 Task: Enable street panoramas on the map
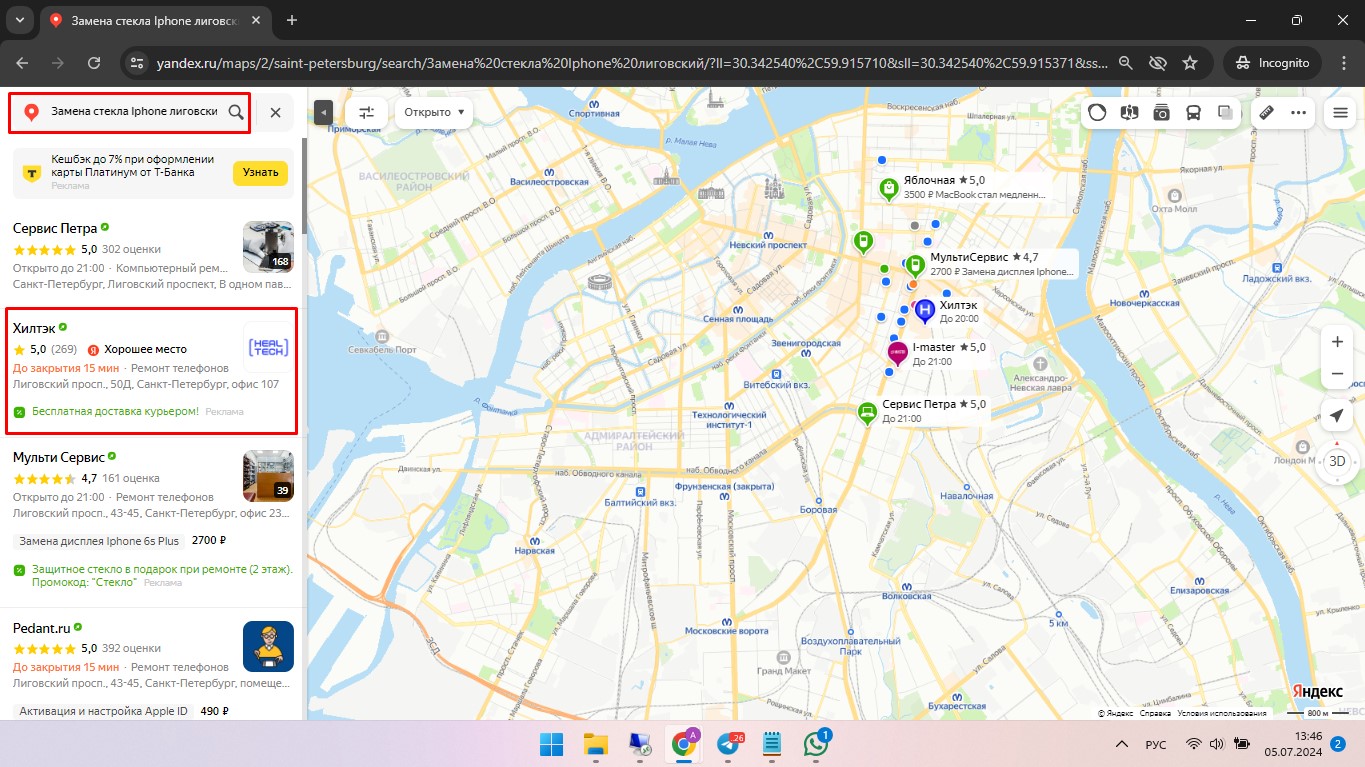point(1130,112)
